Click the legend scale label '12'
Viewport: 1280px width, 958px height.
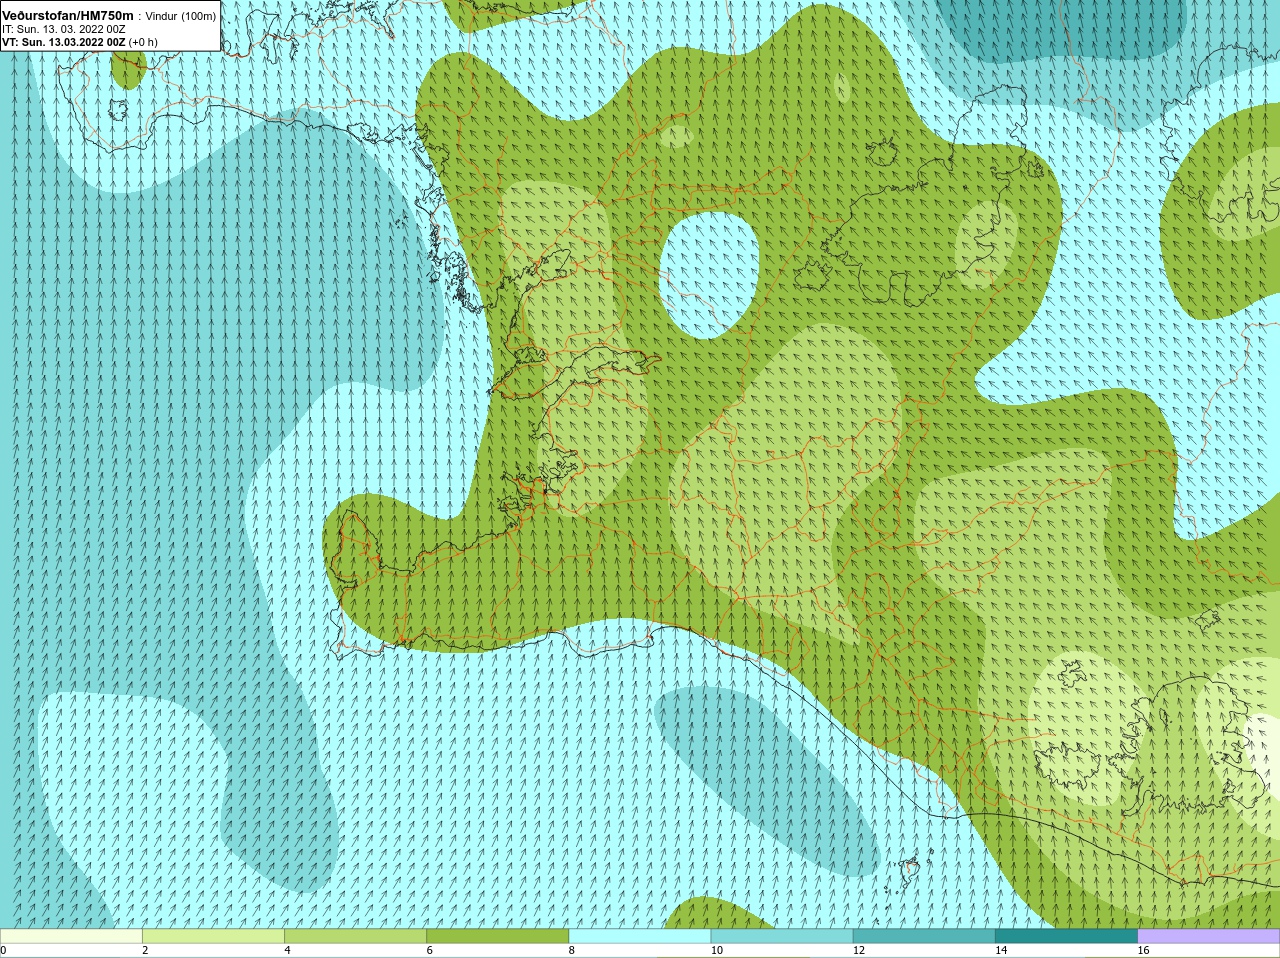858,950
